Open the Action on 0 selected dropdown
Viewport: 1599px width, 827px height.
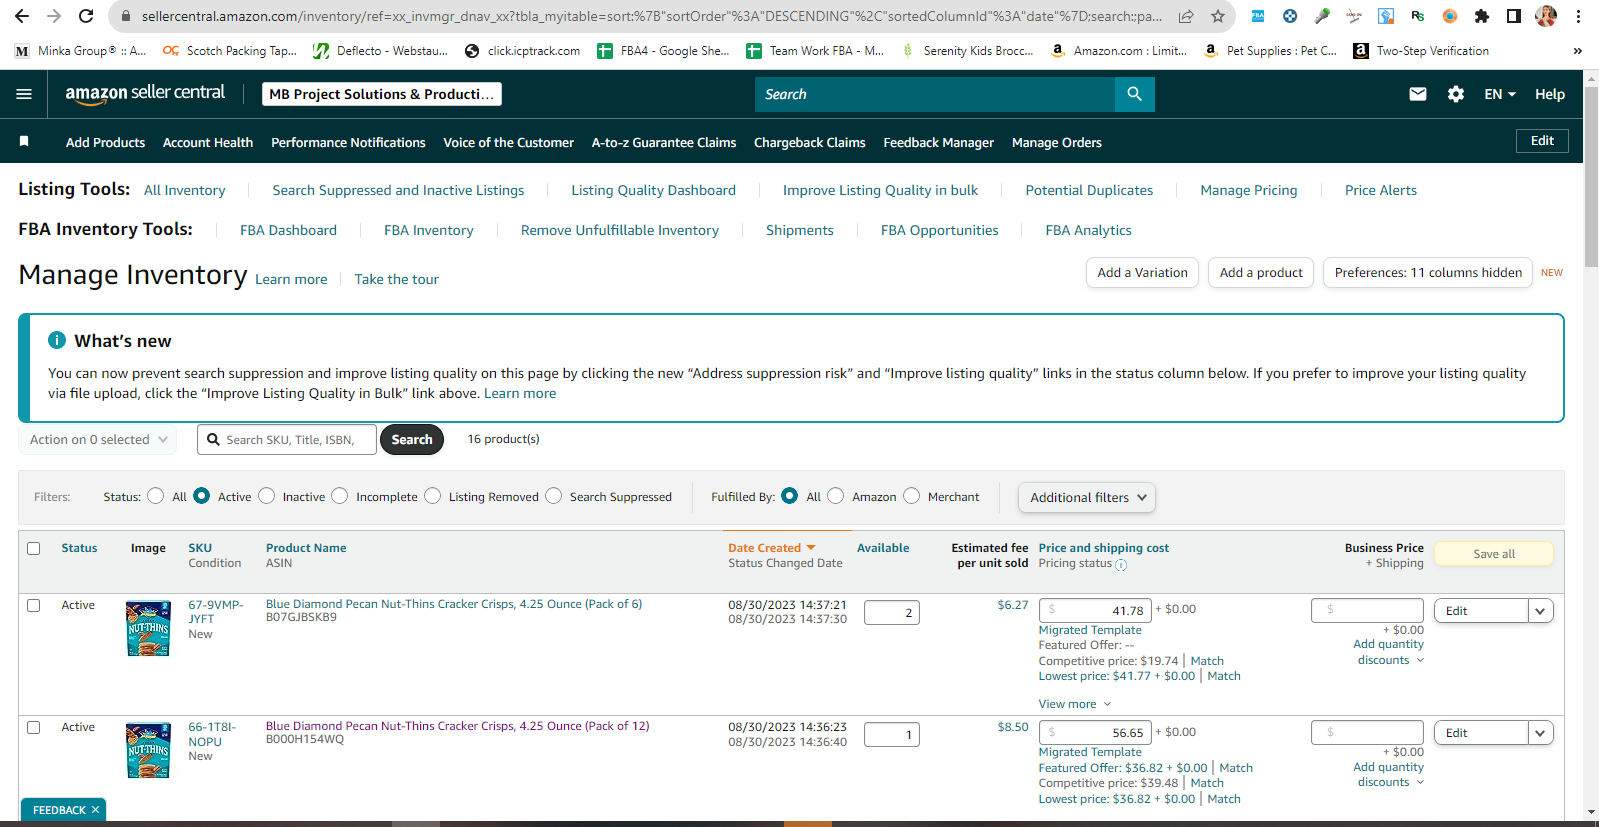click(x=98, y=440)
